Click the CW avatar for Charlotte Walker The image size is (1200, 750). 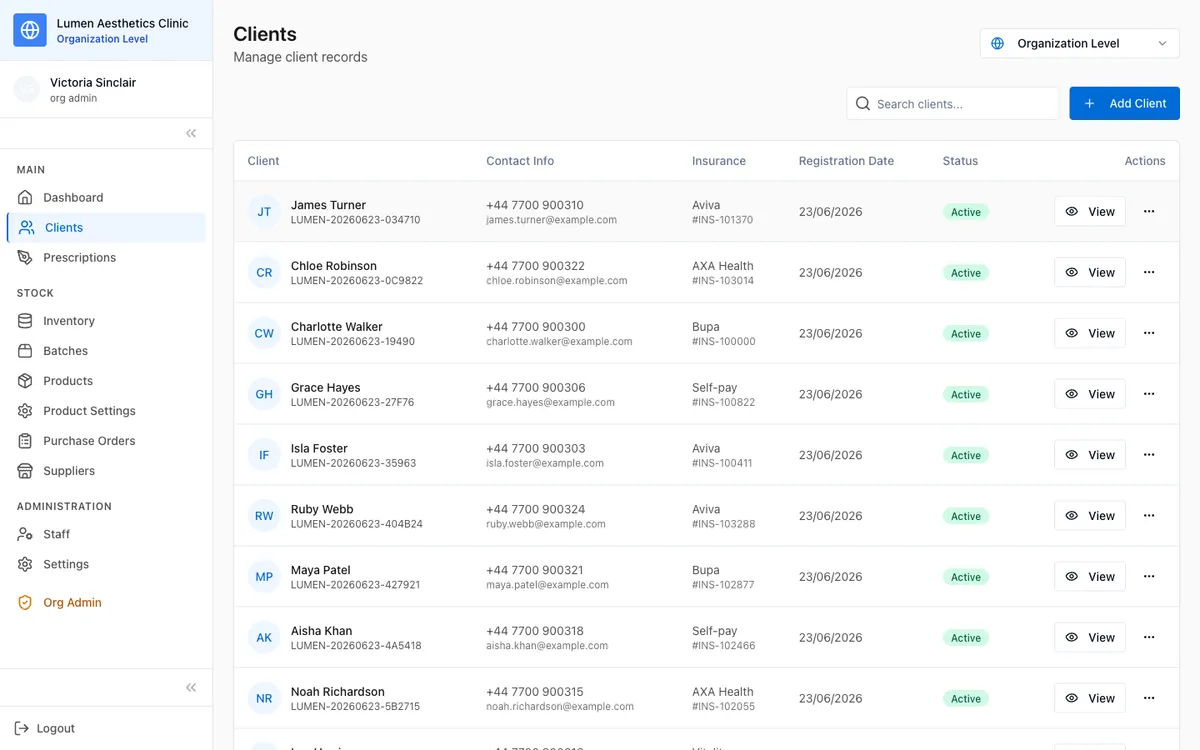pos(264,333)
